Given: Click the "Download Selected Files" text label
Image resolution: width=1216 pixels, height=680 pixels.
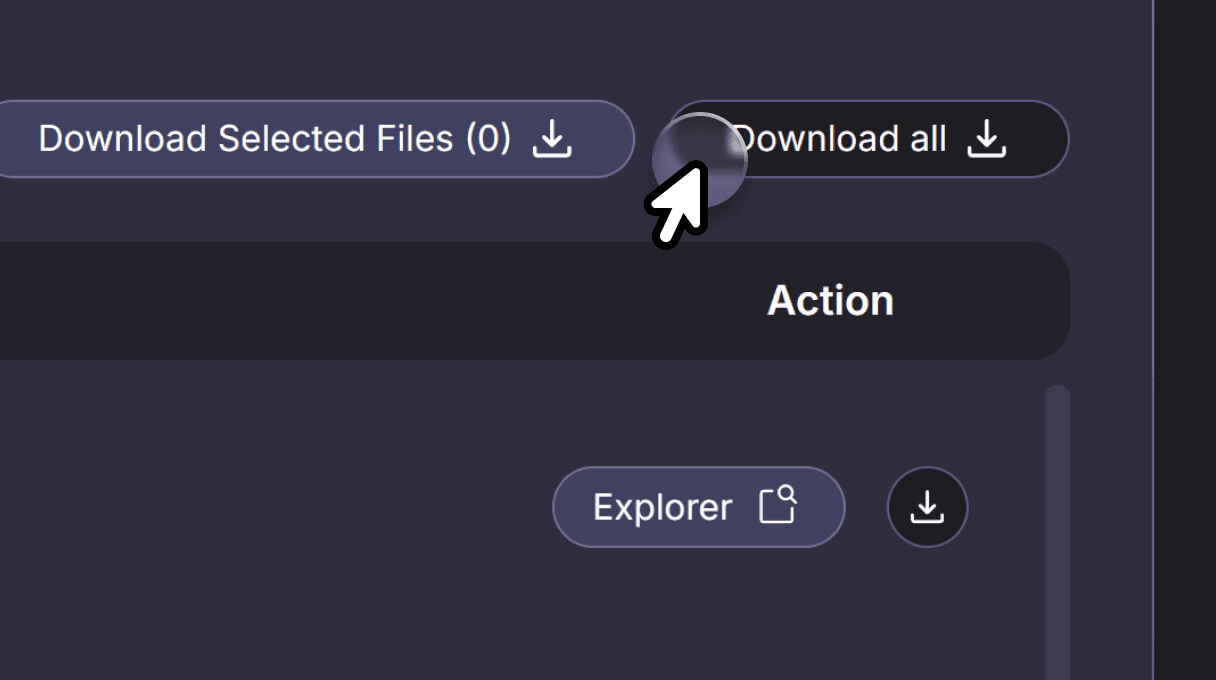Looking at the screenshot, I should [x=246, y=139].
